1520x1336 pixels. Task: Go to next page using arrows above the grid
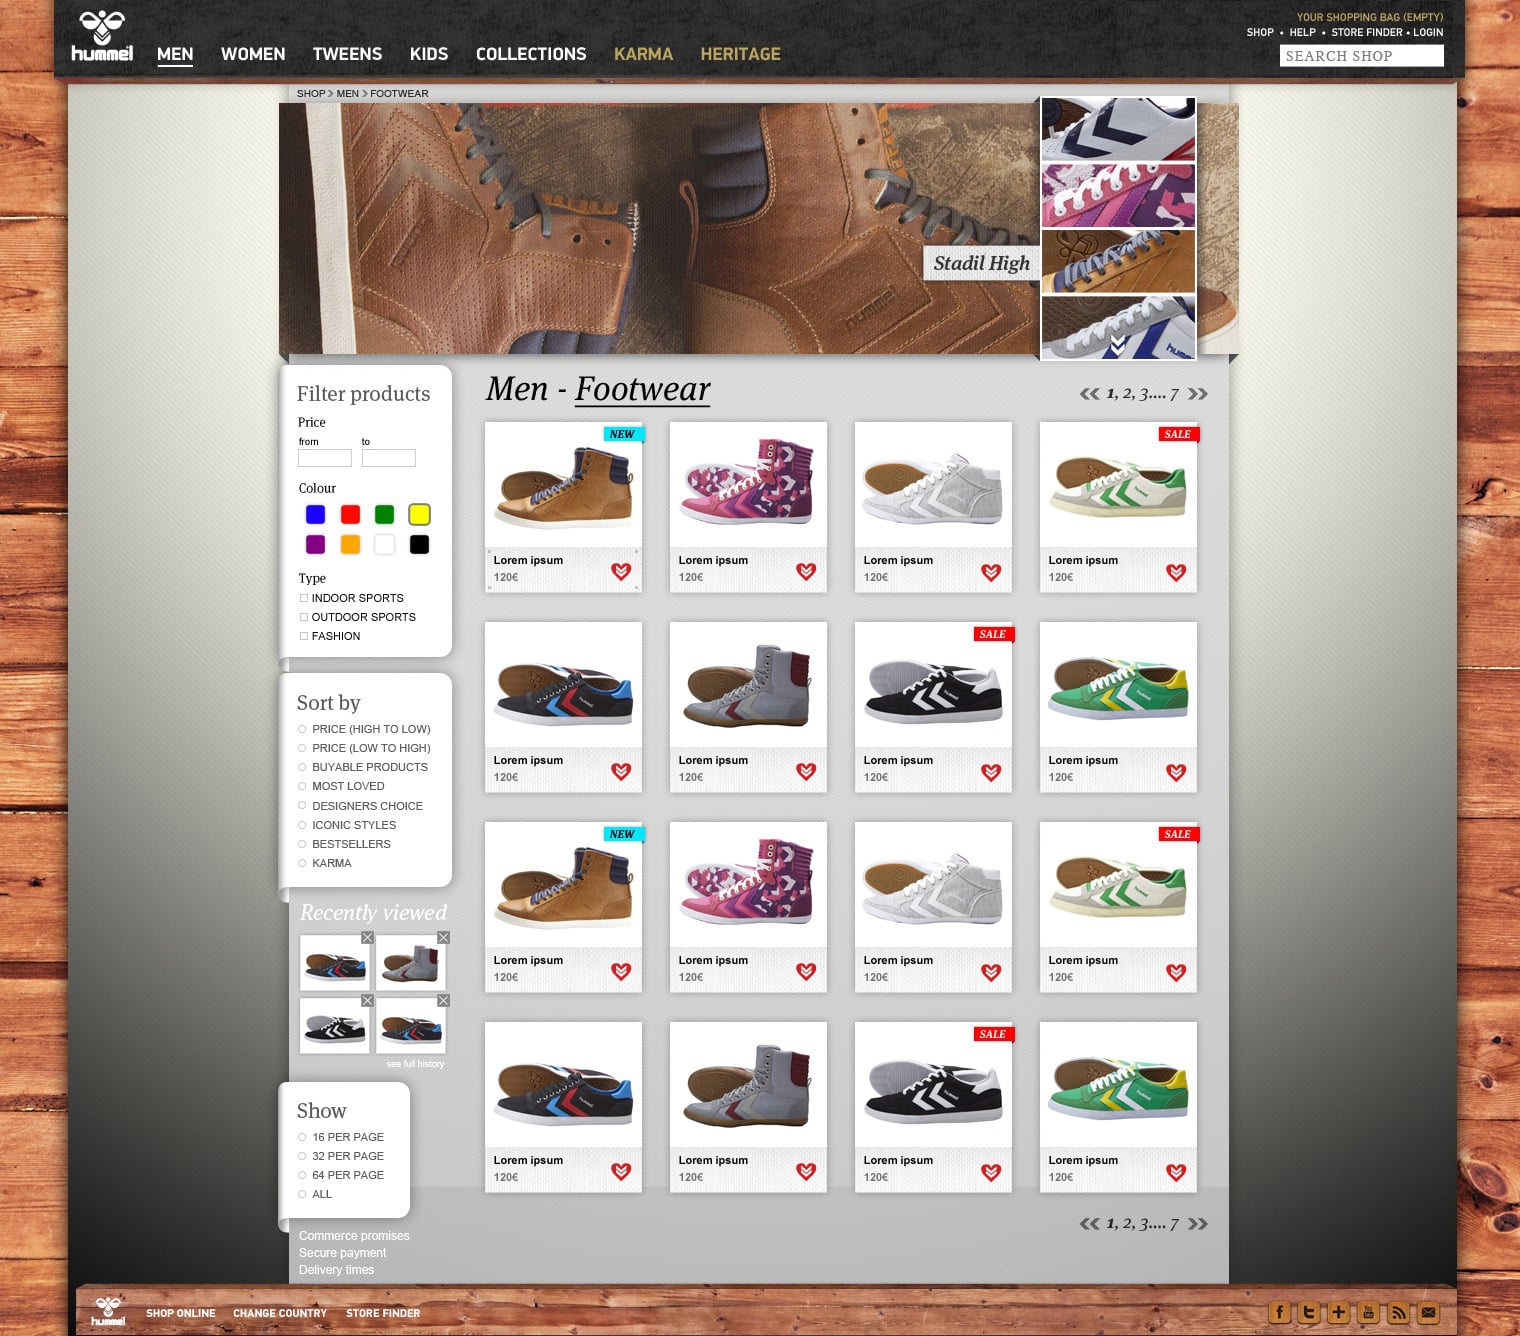click(1197, 394)
